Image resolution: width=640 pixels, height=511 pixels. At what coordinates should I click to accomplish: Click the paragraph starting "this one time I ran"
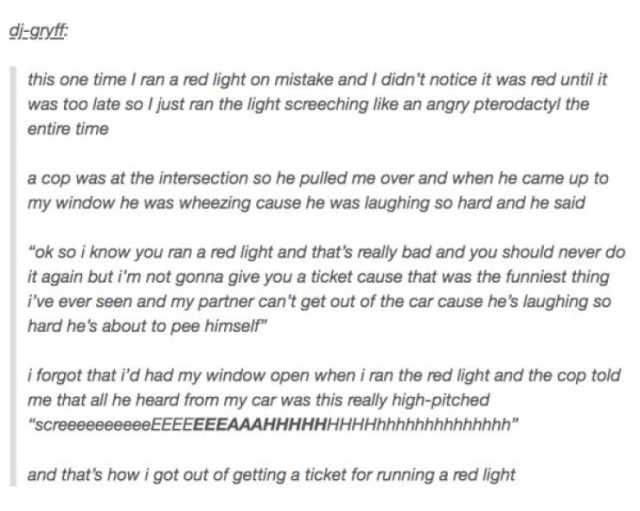pyautogui.click(x=317, y=104)
